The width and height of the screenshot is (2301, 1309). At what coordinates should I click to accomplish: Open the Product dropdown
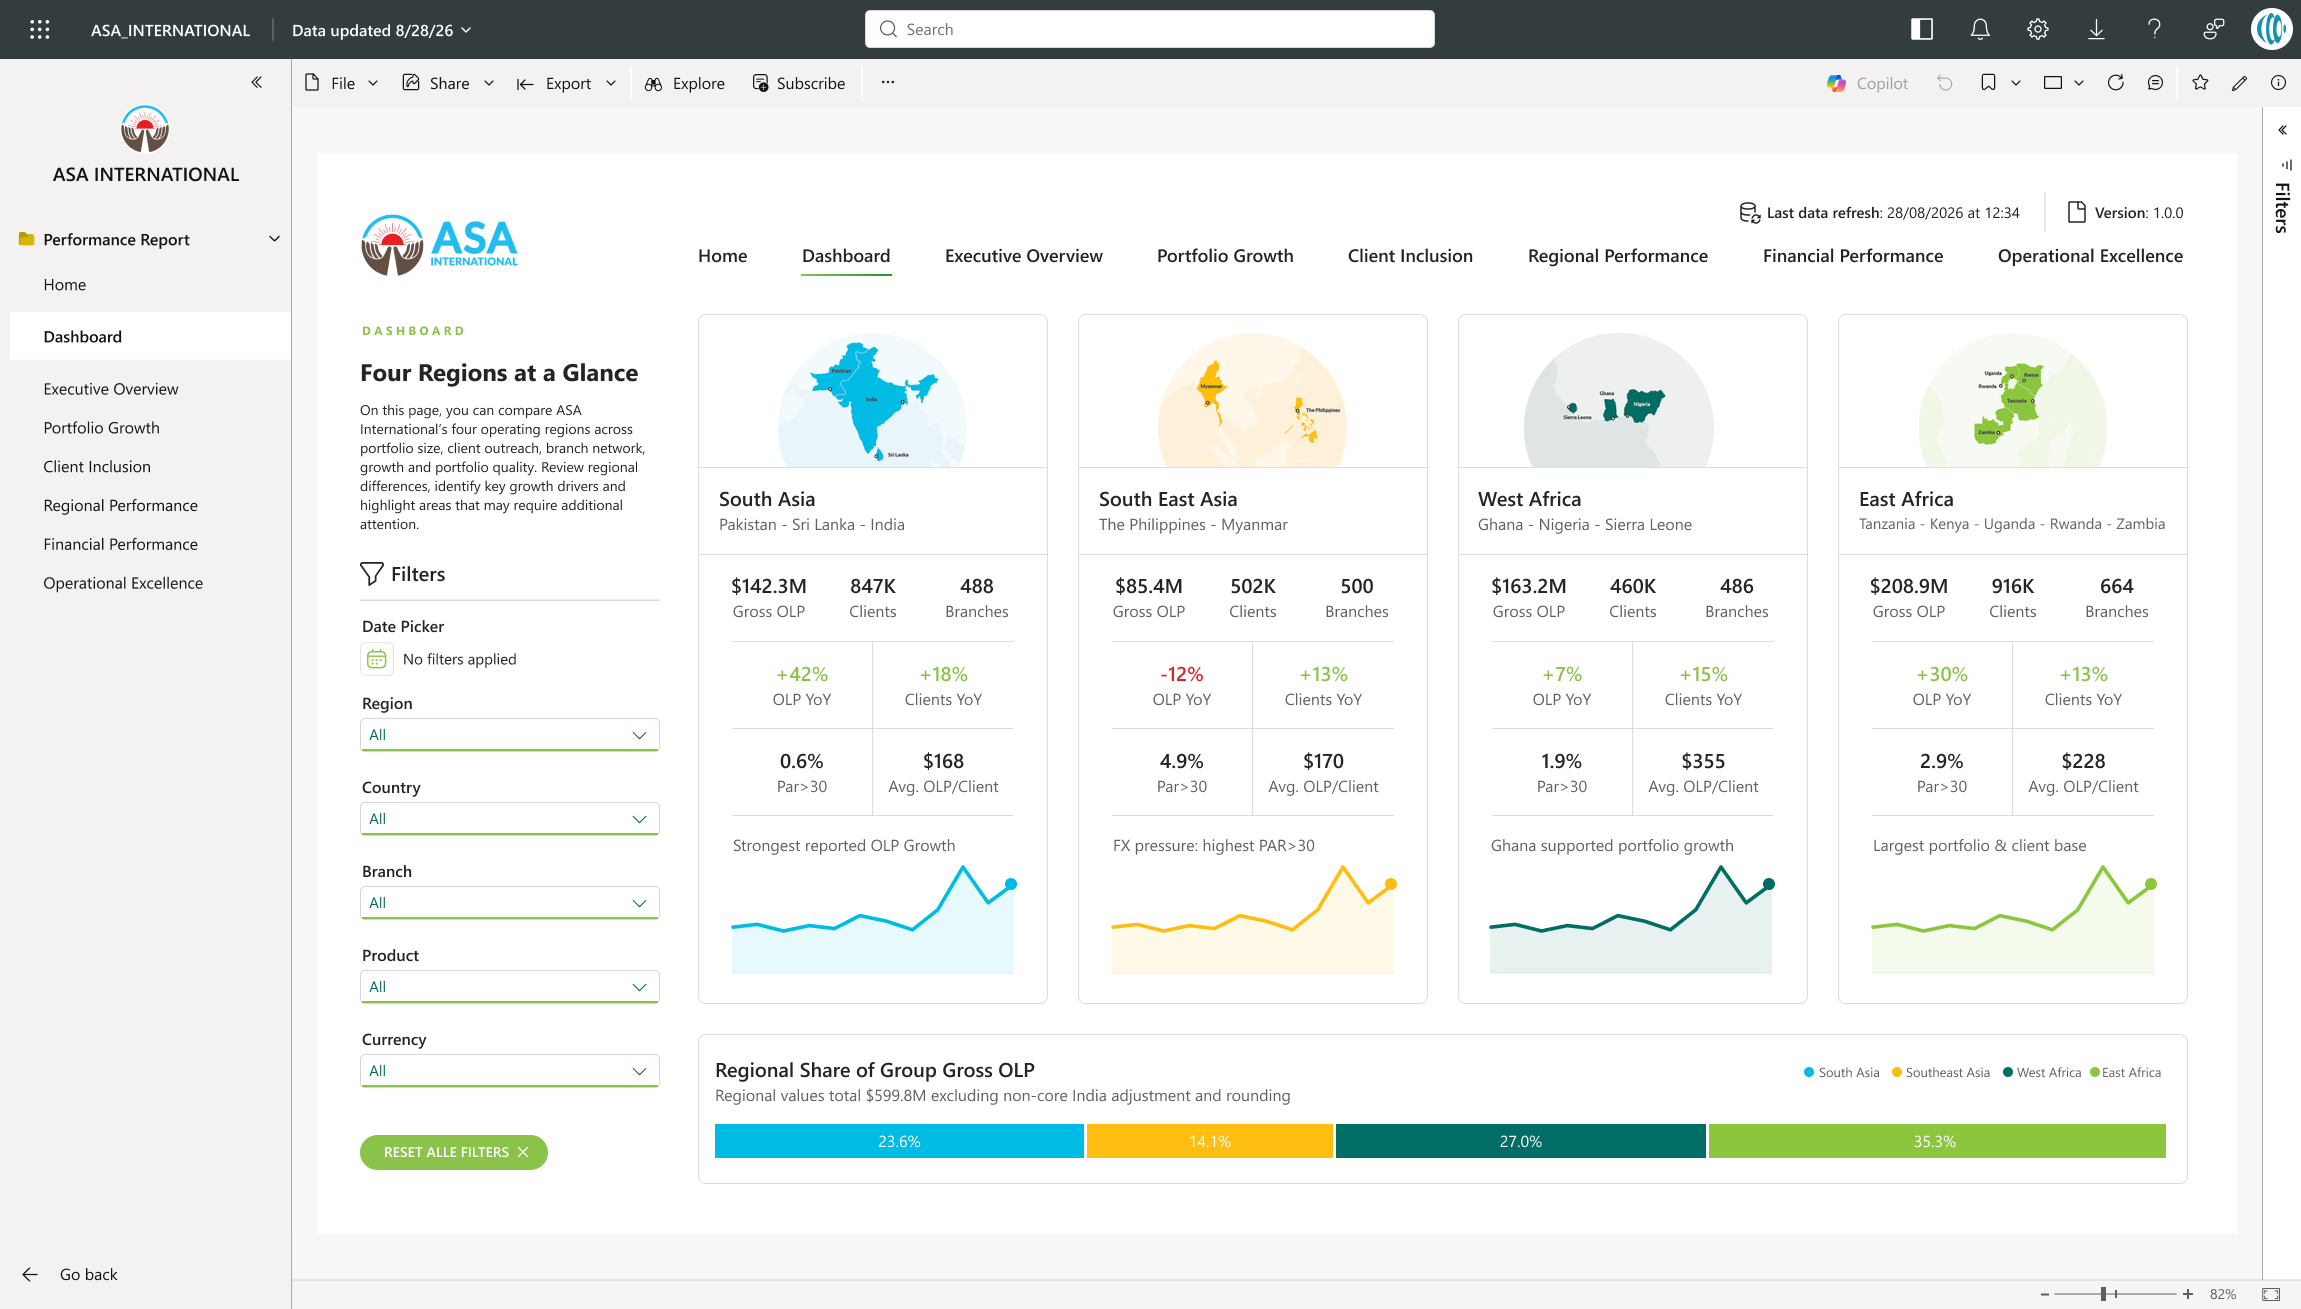pos(509,987)
